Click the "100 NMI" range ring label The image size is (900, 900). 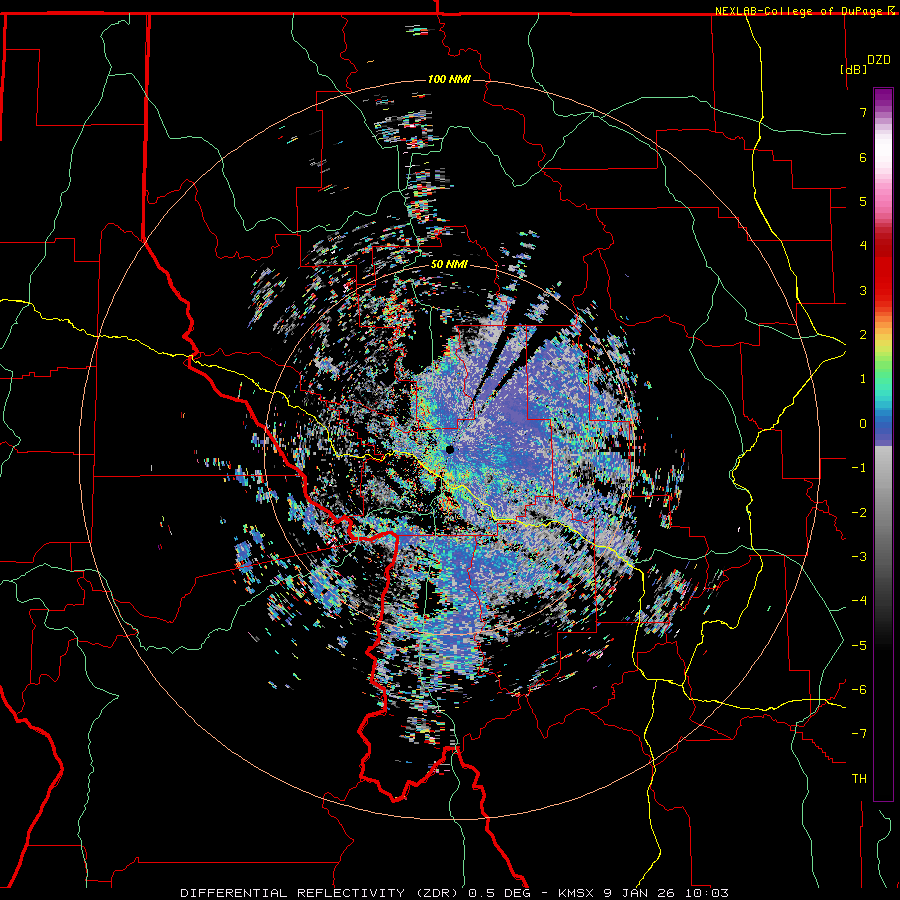pyautogui.click(x=449, y=79)
